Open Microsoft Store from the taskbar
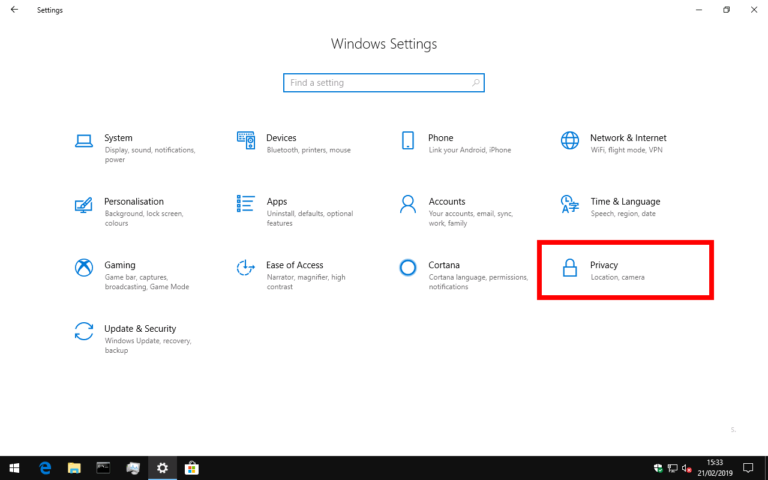Viewport: 768px width, 480px height. click(x=192, y=468)
